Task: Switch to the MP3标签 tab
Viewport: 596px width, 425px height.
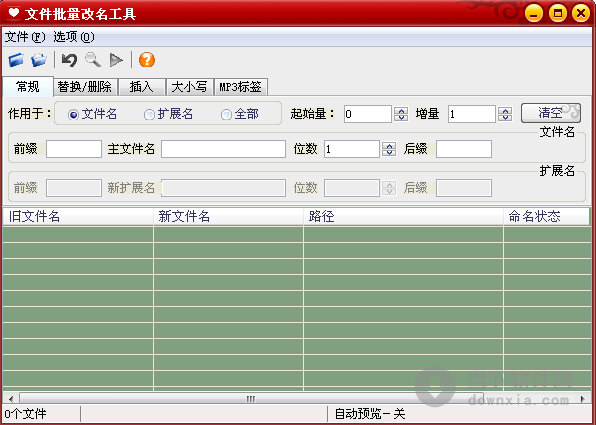Action: [240, 87]
